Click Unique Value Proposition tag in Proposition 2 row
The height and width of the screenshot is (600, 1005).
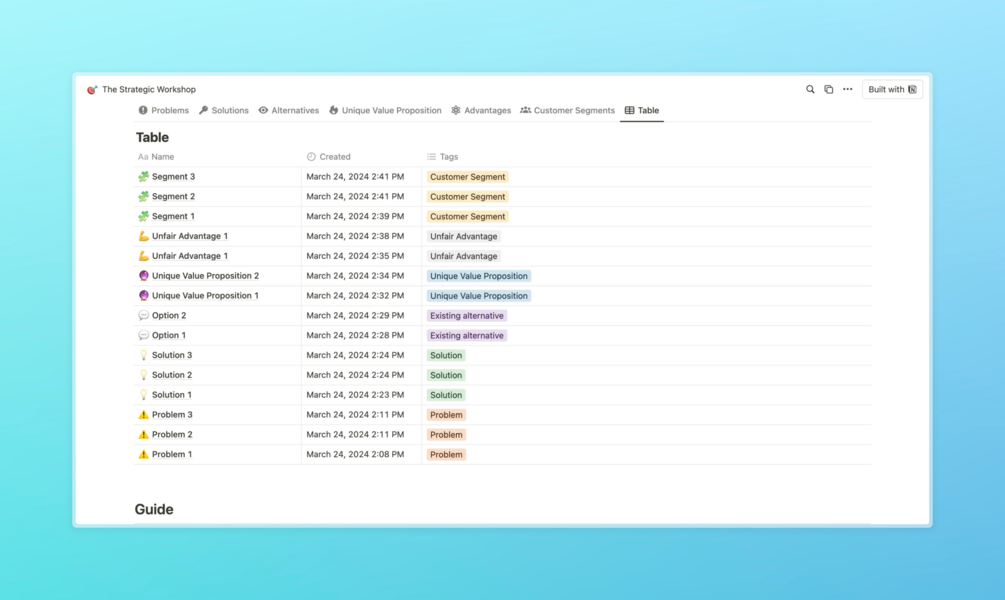tap(479, 276)
